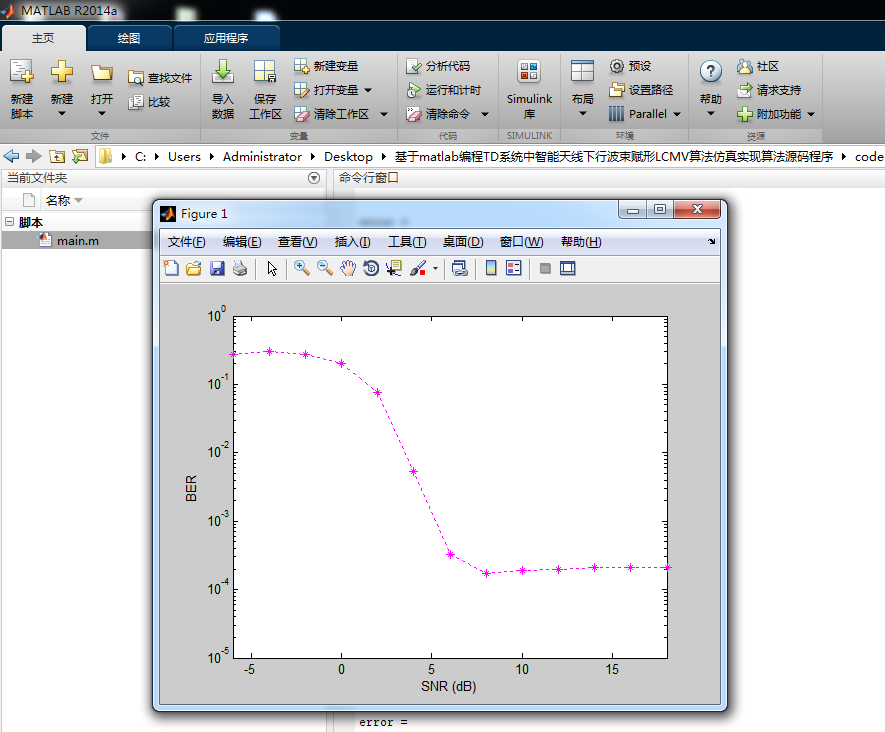Screen dimensions: 885x732
Task: Click the back navigation arrow
Action: pos(11,156)
